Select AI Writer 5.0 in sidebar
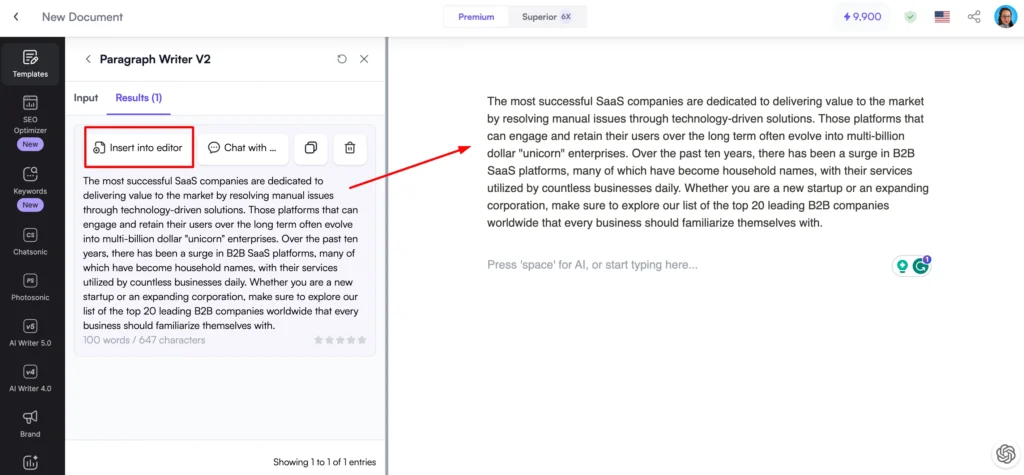Screen dimensions: 1024x475 point(30,333)
